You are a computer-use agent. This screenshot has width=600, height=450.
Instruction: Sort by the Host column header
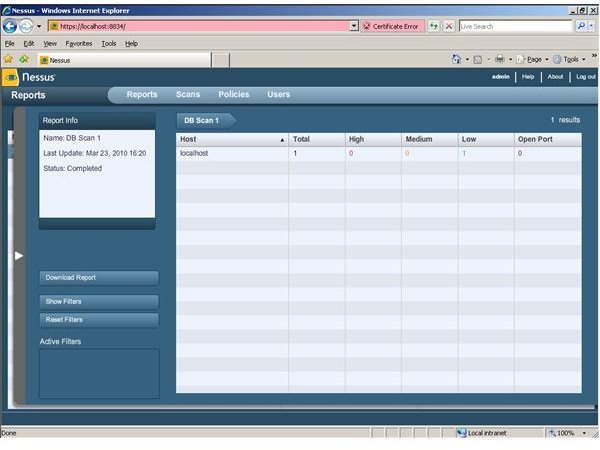pos(232,139)
